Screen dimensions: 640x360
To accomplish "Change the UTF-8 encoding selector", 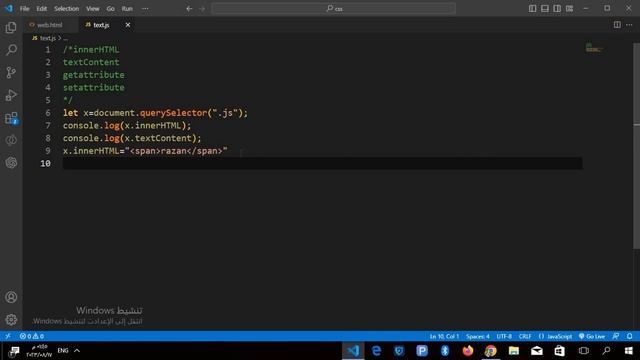I will (x=504, y=336).
